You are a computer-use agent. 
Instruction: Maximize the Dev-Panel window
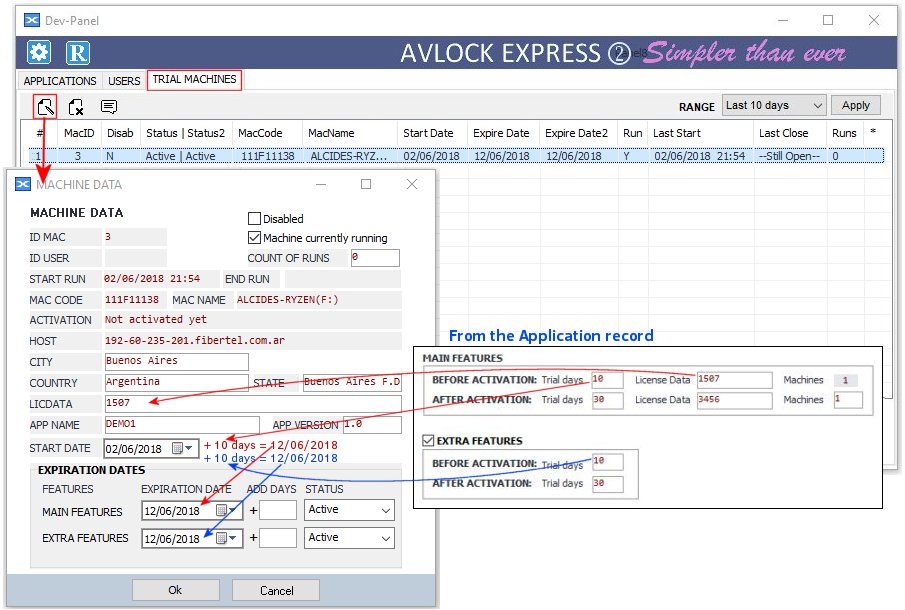(x=828, y=20)
